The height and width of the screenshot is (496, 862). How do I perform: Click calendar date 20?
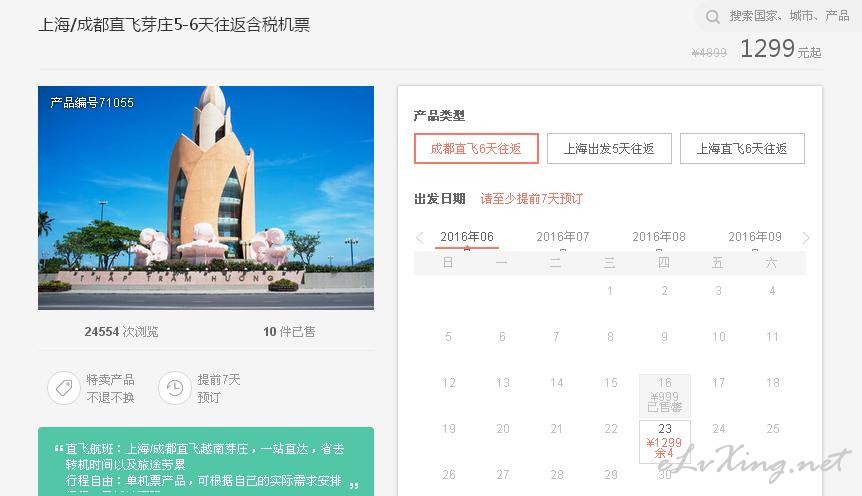pos(503,428)
